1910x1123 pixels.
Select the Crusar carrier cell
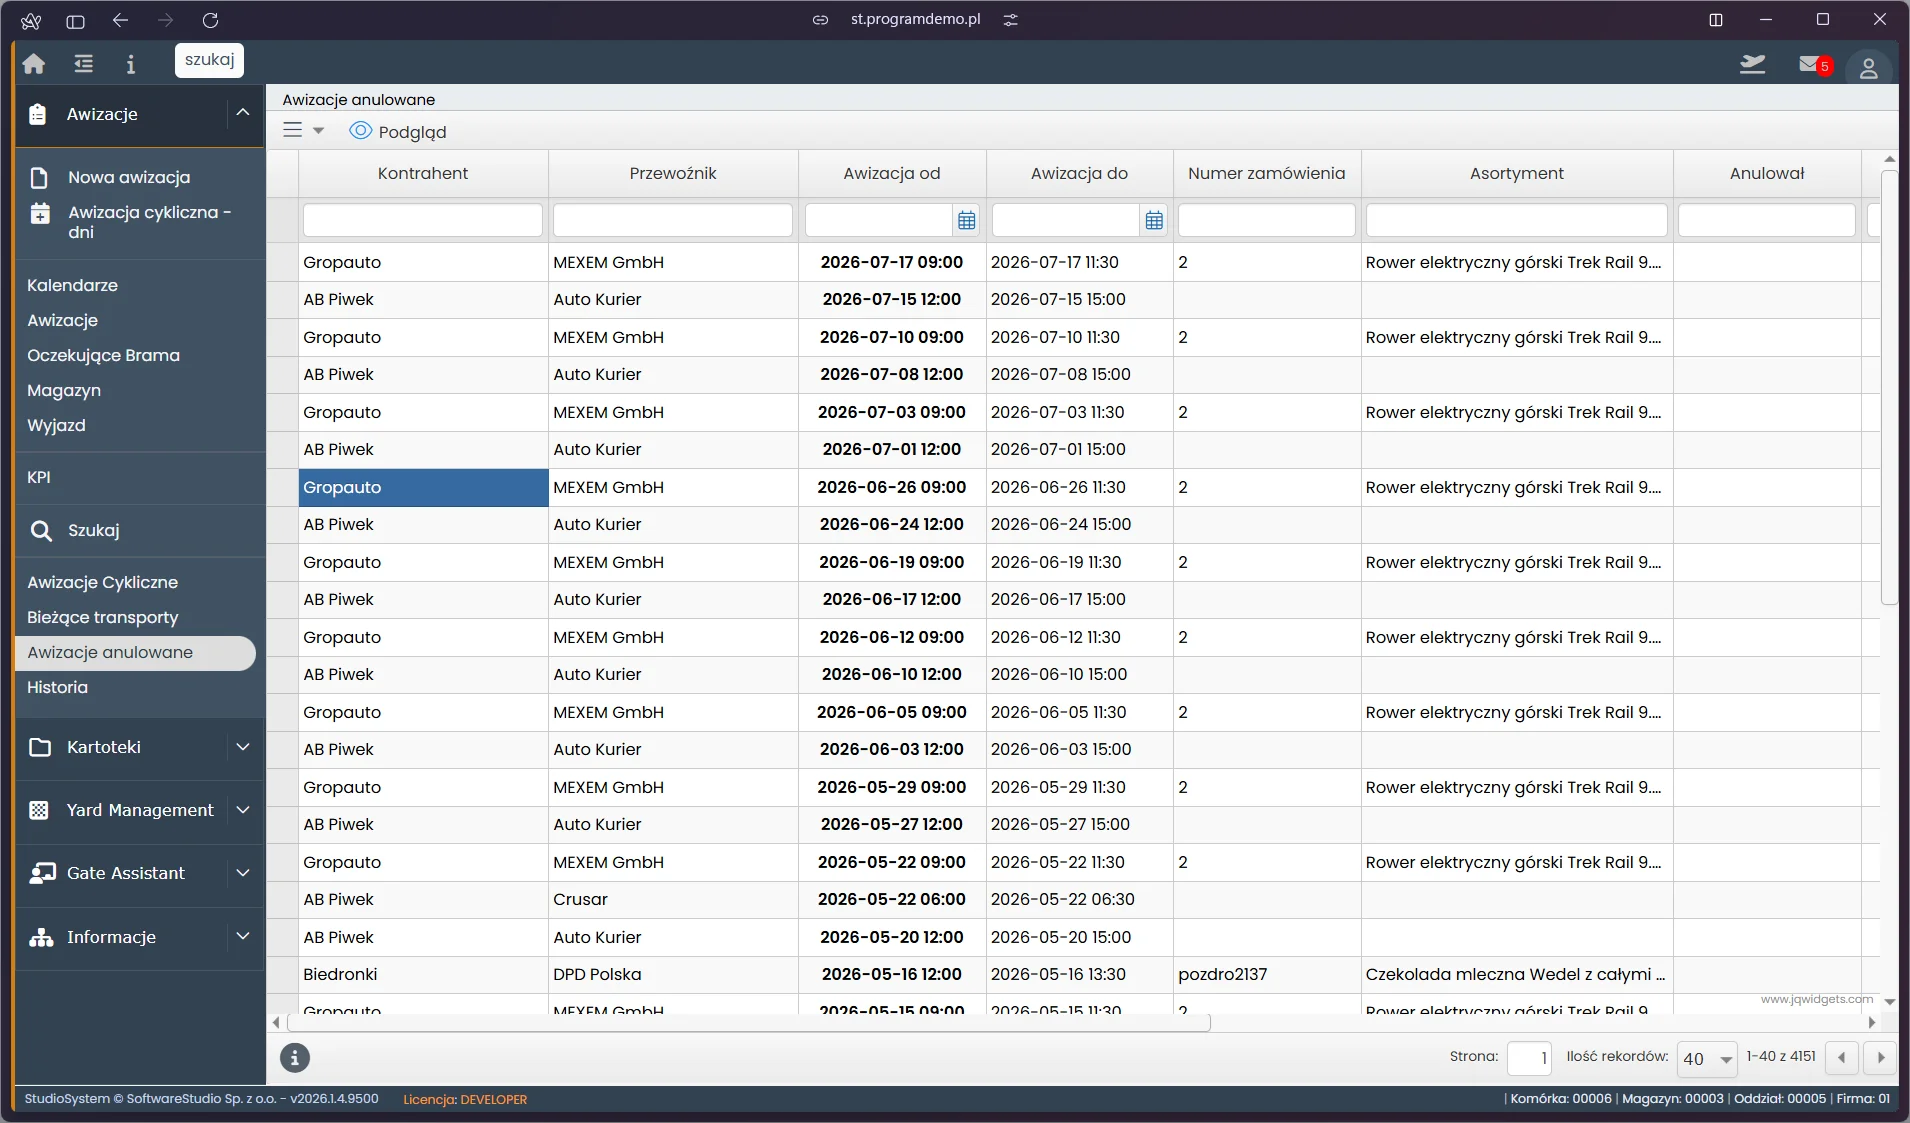pyautogui.click(x=673, y=899)
